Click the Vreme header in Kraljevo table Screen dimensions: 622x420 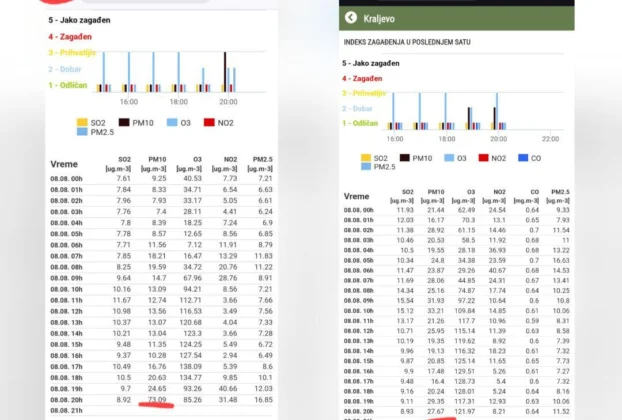click(x=357, y=196)
